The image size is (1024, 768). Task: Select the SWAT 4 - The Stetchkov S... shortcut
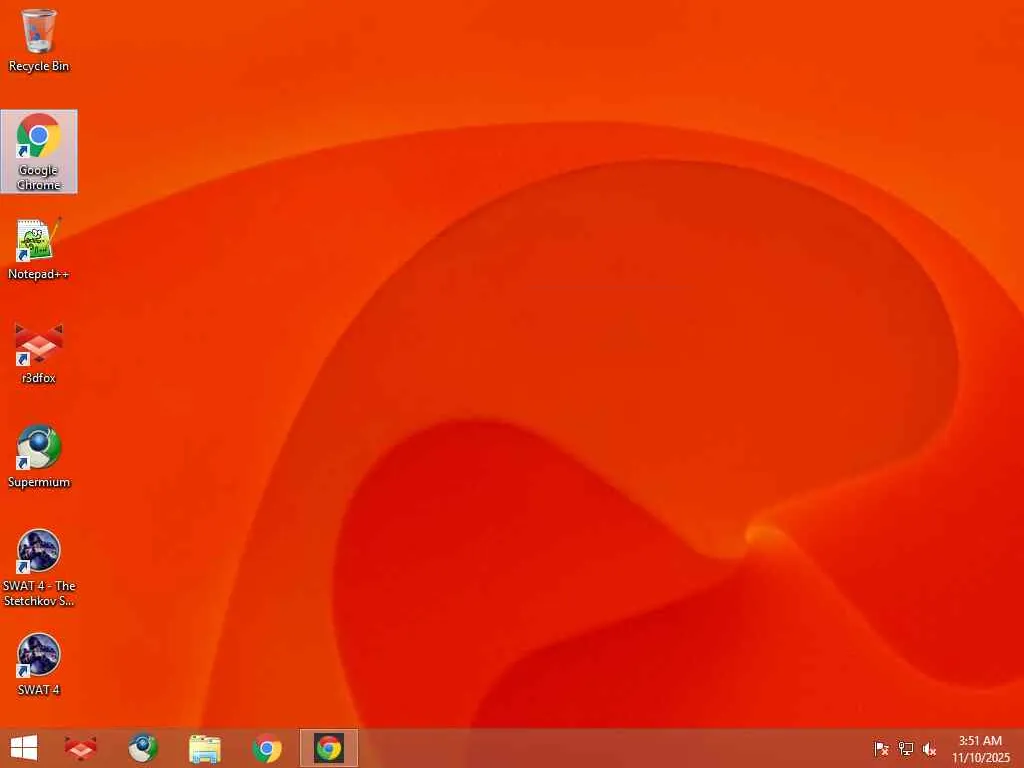click(x=39, y=568)
